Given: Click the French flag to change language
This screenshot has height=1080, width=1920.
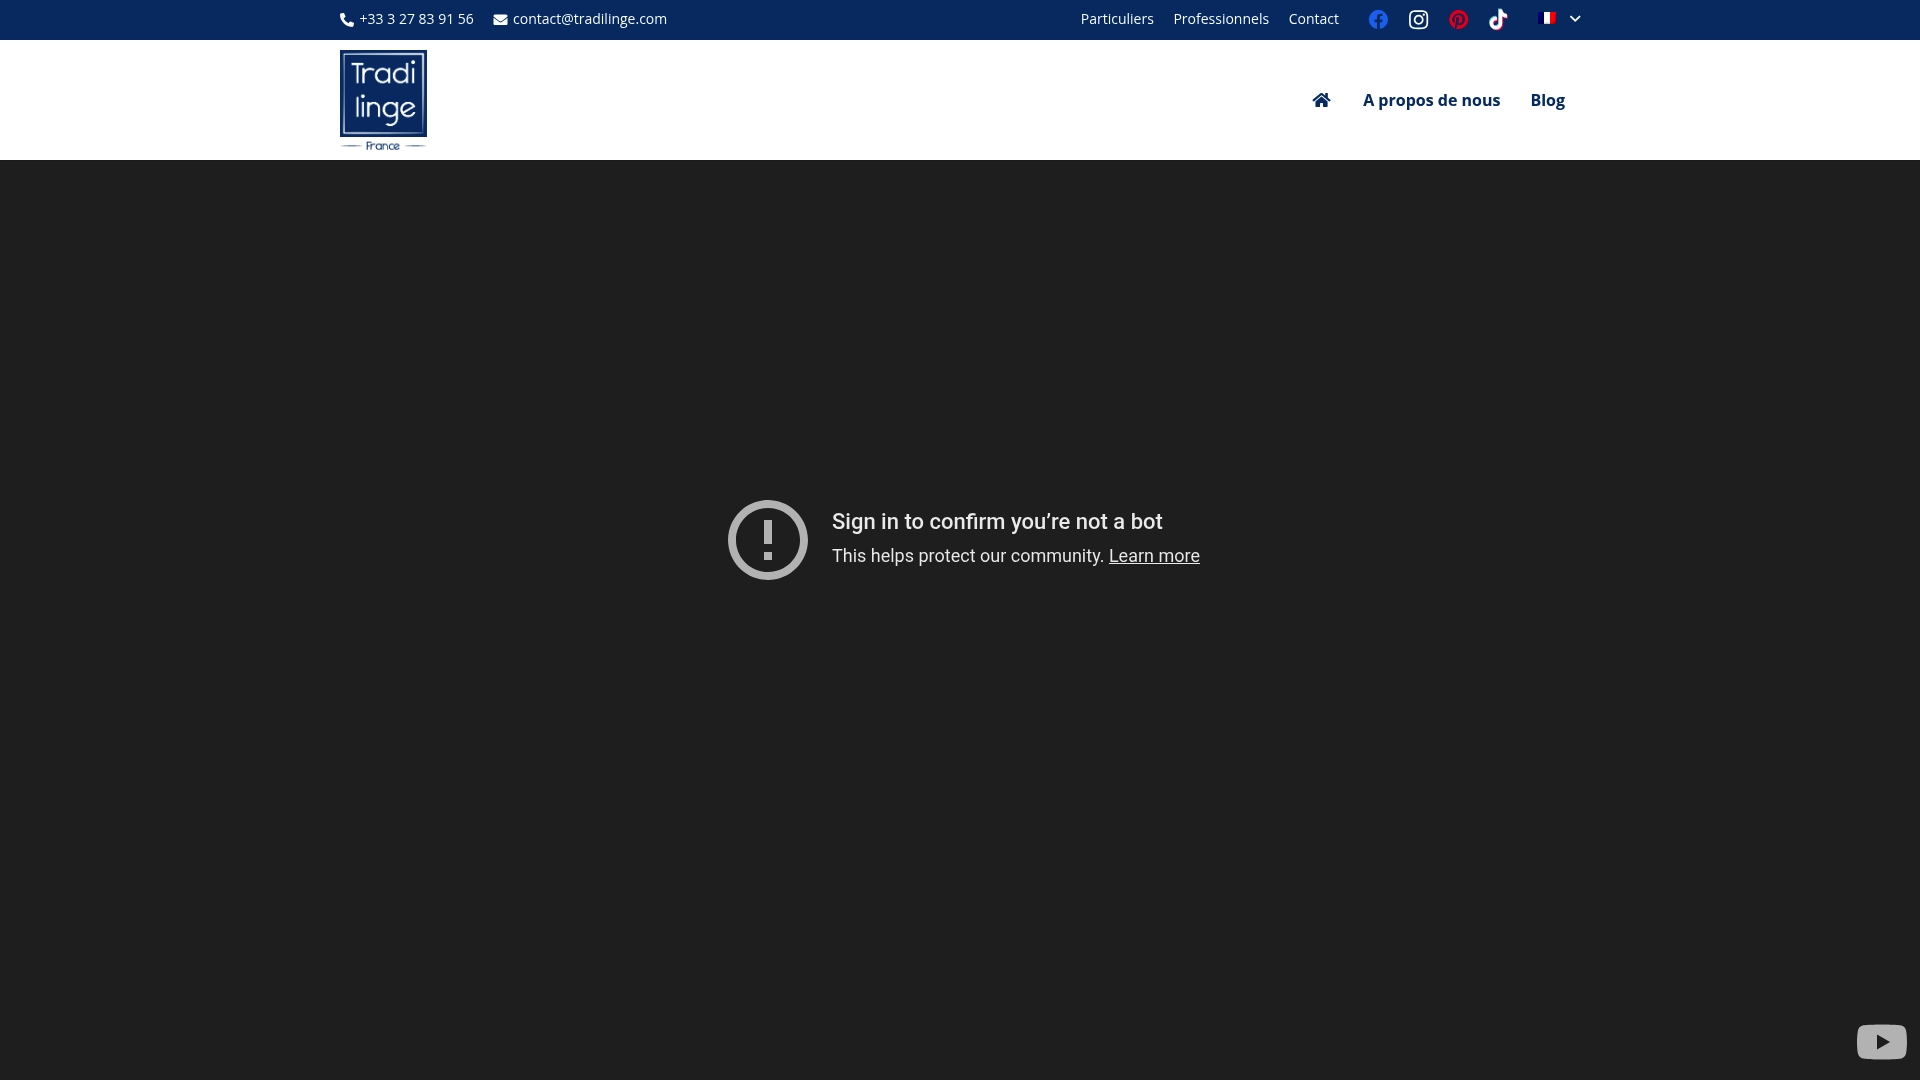Looking at the screenshot, I should (1546, 18).
